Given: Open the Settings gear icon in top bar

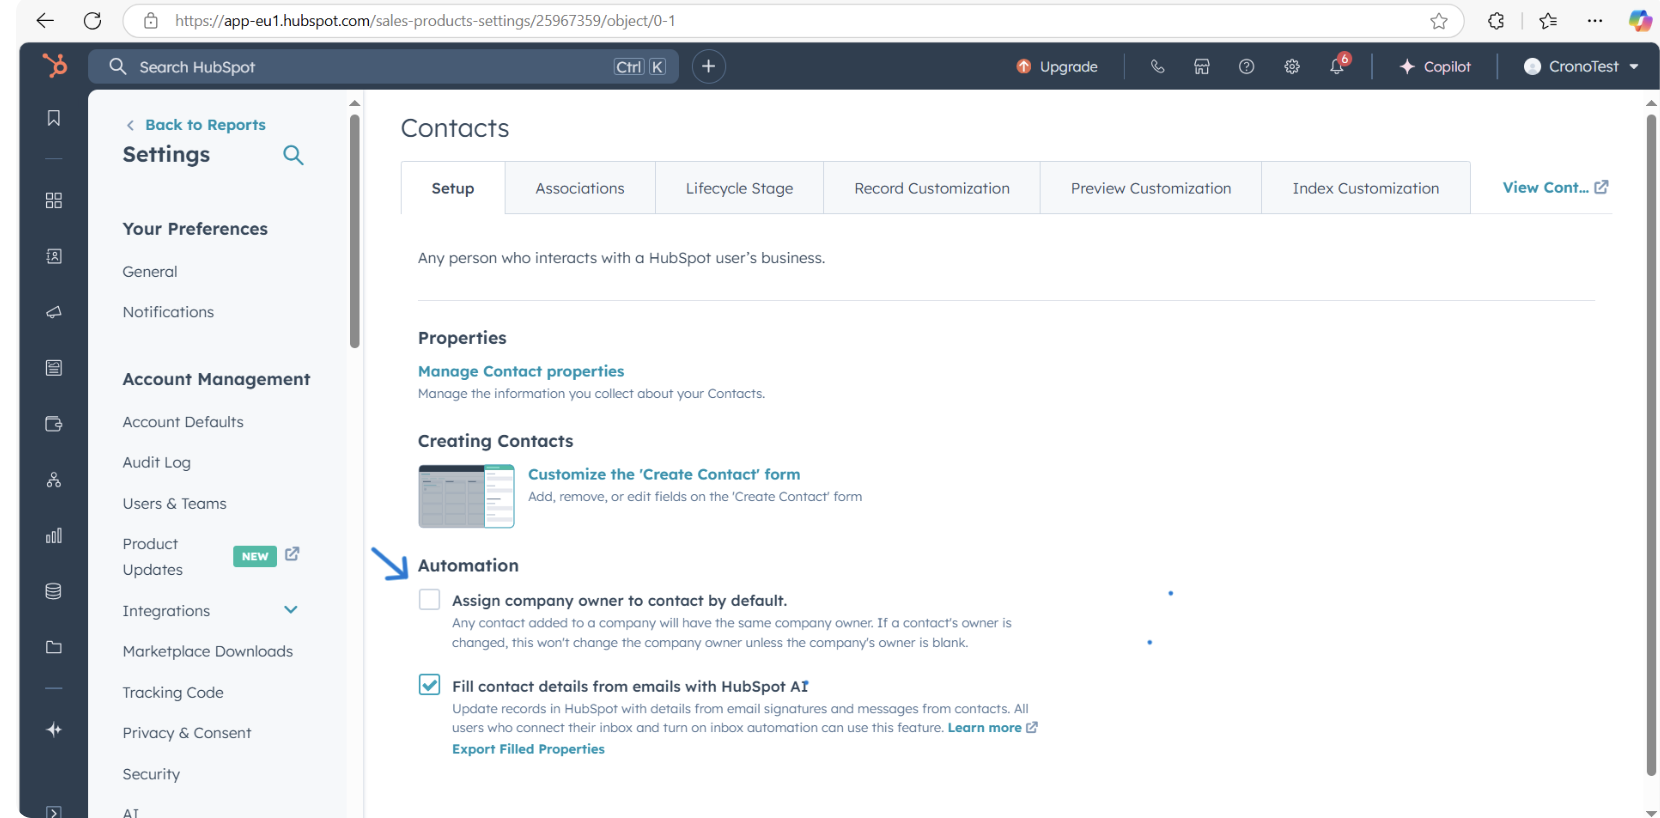Looking at the screenshot, I should (1292, 66).
